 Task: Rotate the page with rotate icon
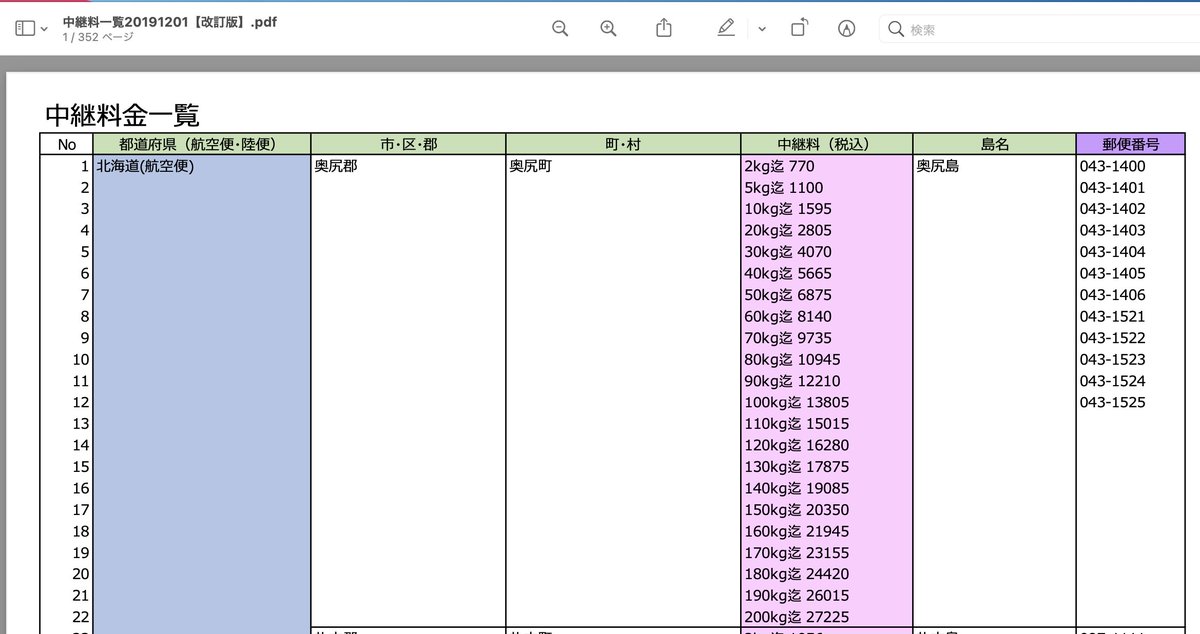[x=798, y=28]
